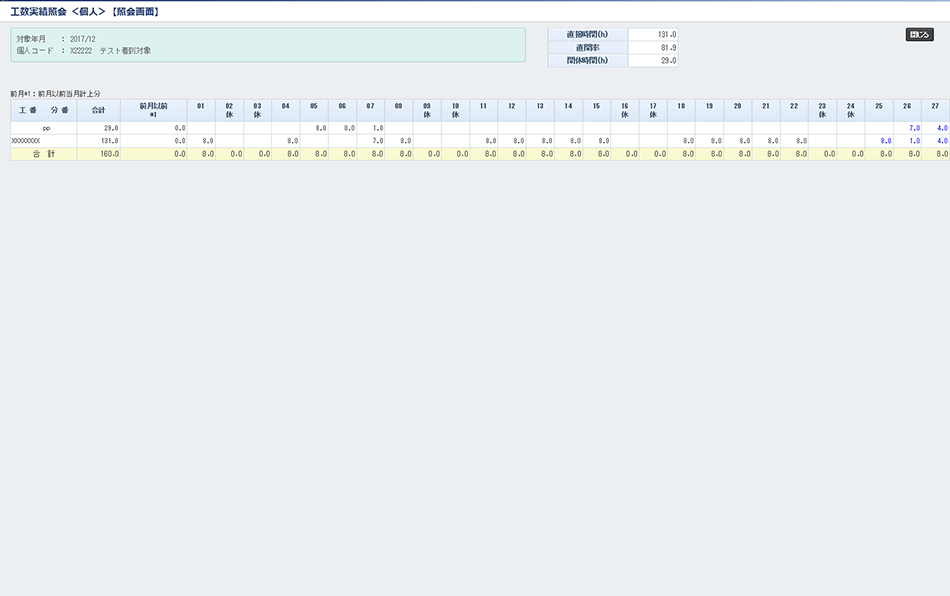Viewport: 950px width, 596px height.
Task: Click the 前月*1 footnote text
Action: tap(55, 94)
